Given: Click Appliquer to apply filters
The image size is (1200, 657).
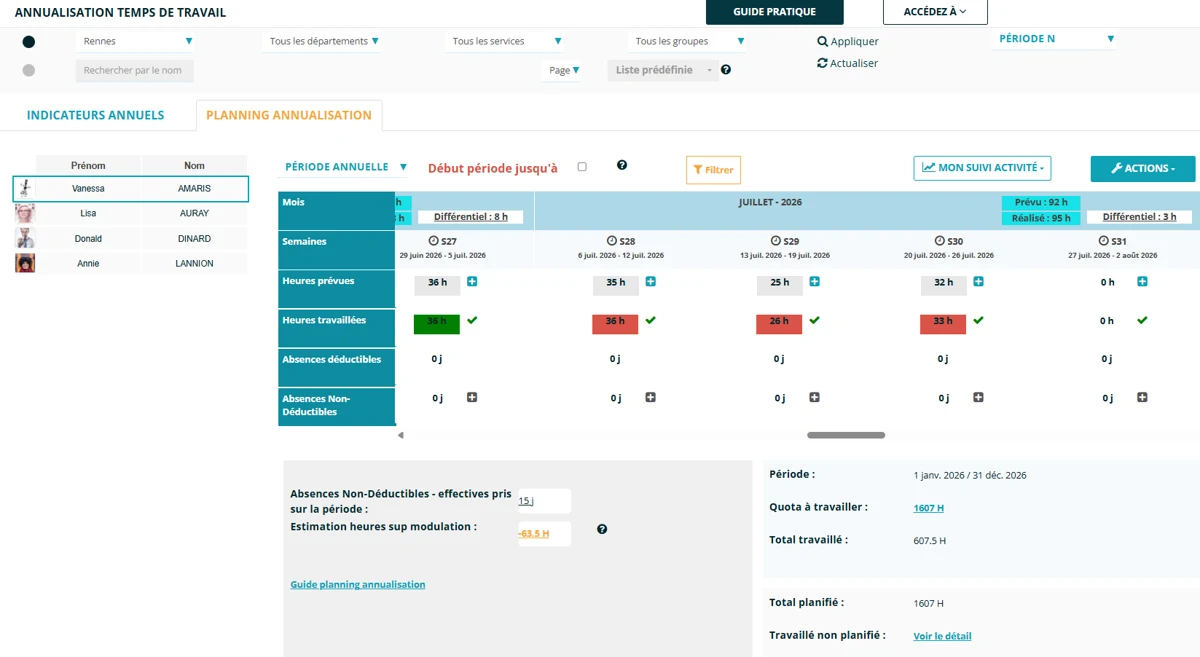Looking at the screenshot, I should [x=848, y=41].
